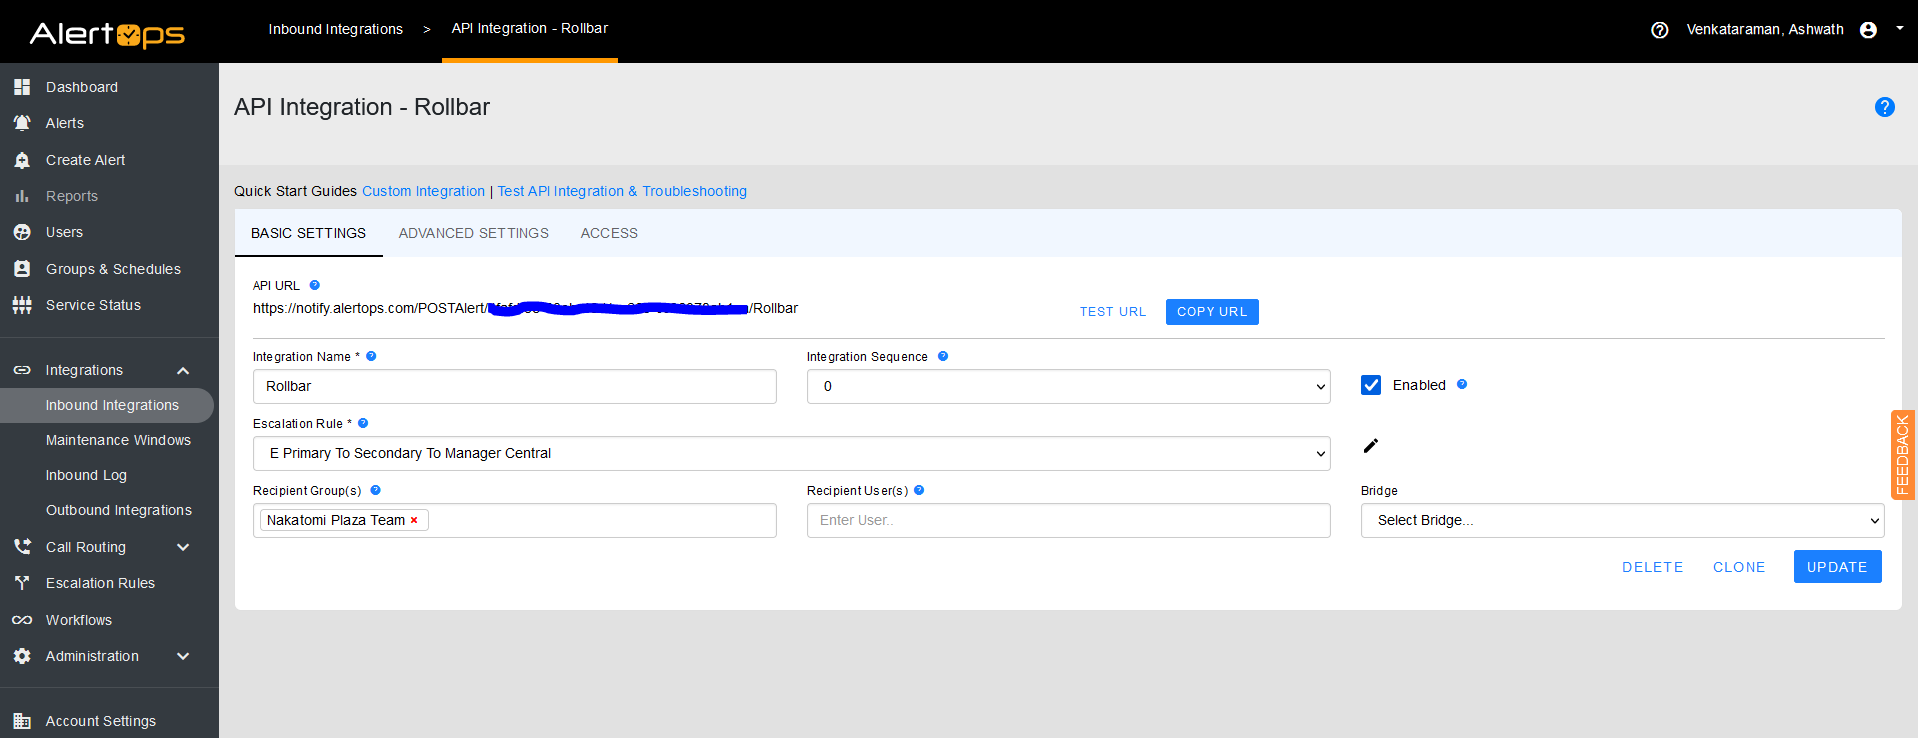
Task: Click the Recipient User(s) info icon
Action: (919, 490)
